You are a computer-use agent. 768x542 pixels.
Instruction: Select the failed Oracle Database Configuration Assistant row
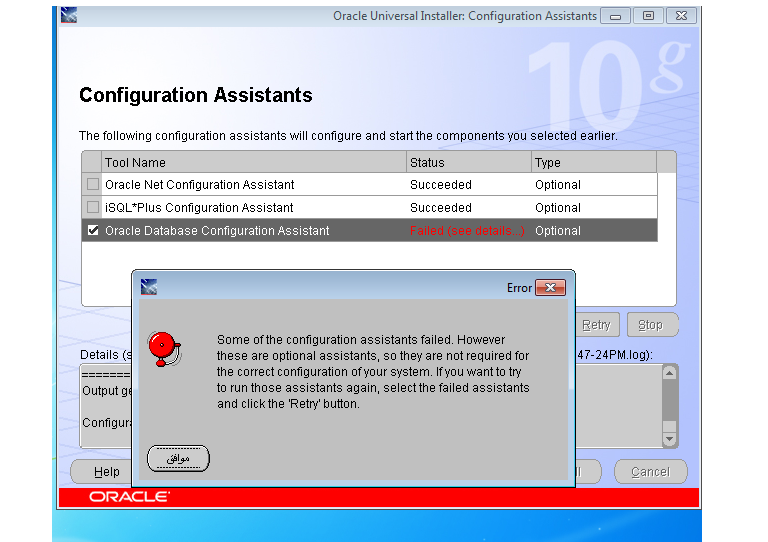coord(250,231)
